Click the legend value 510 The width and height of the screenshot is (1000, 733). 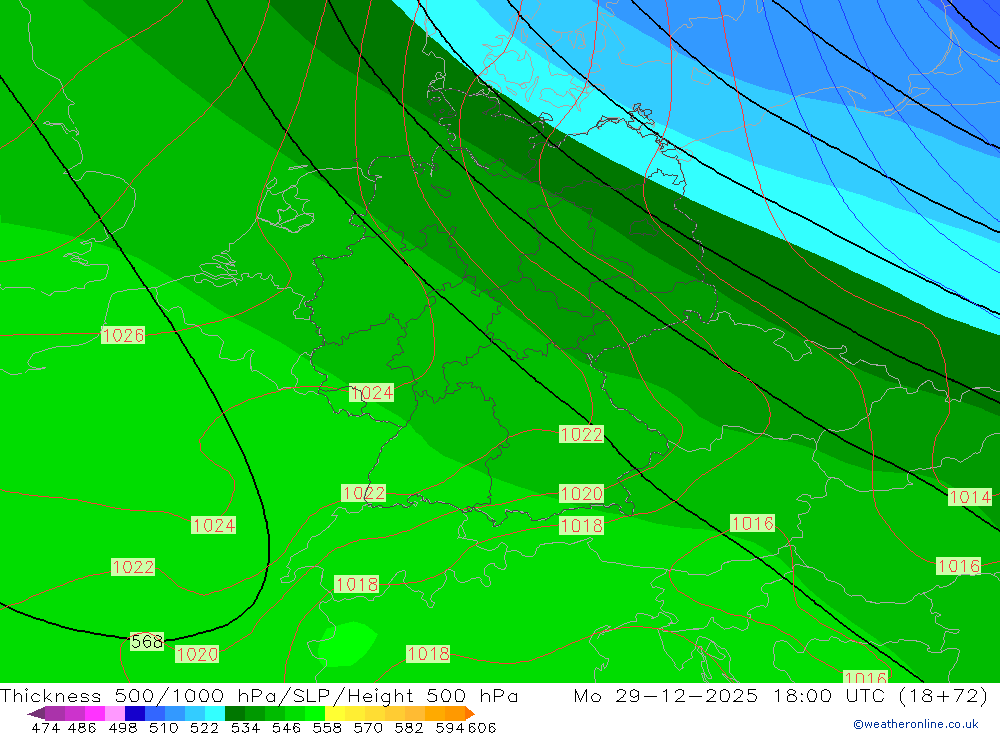163,727
